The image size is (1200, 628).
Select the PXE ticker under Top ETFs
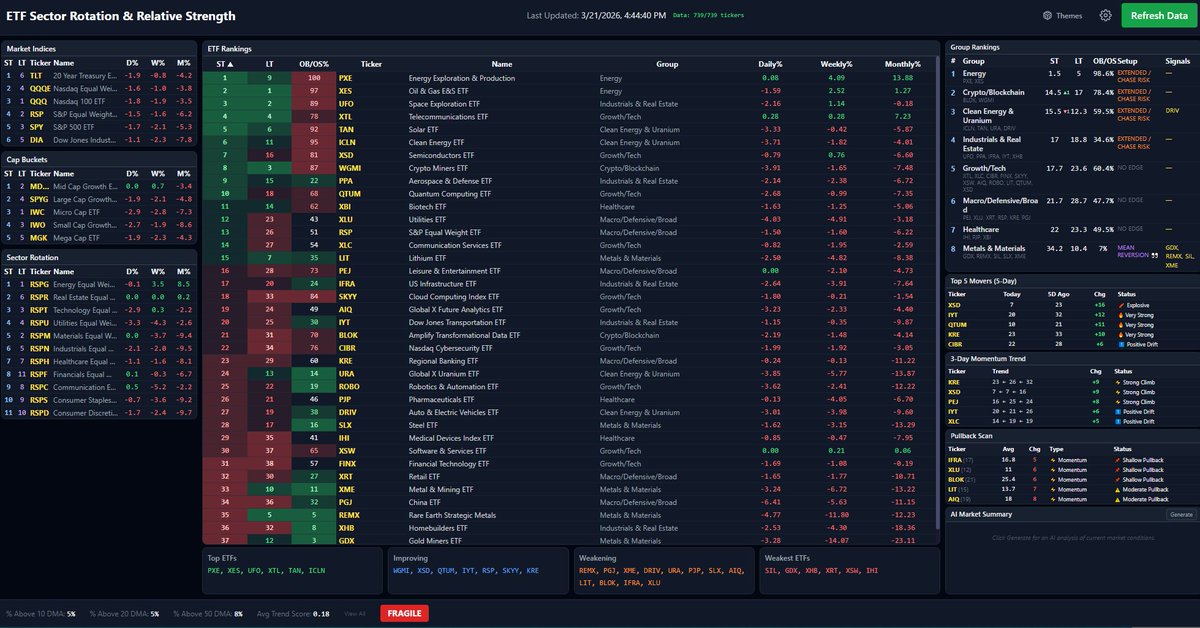[x=211, y=568]
